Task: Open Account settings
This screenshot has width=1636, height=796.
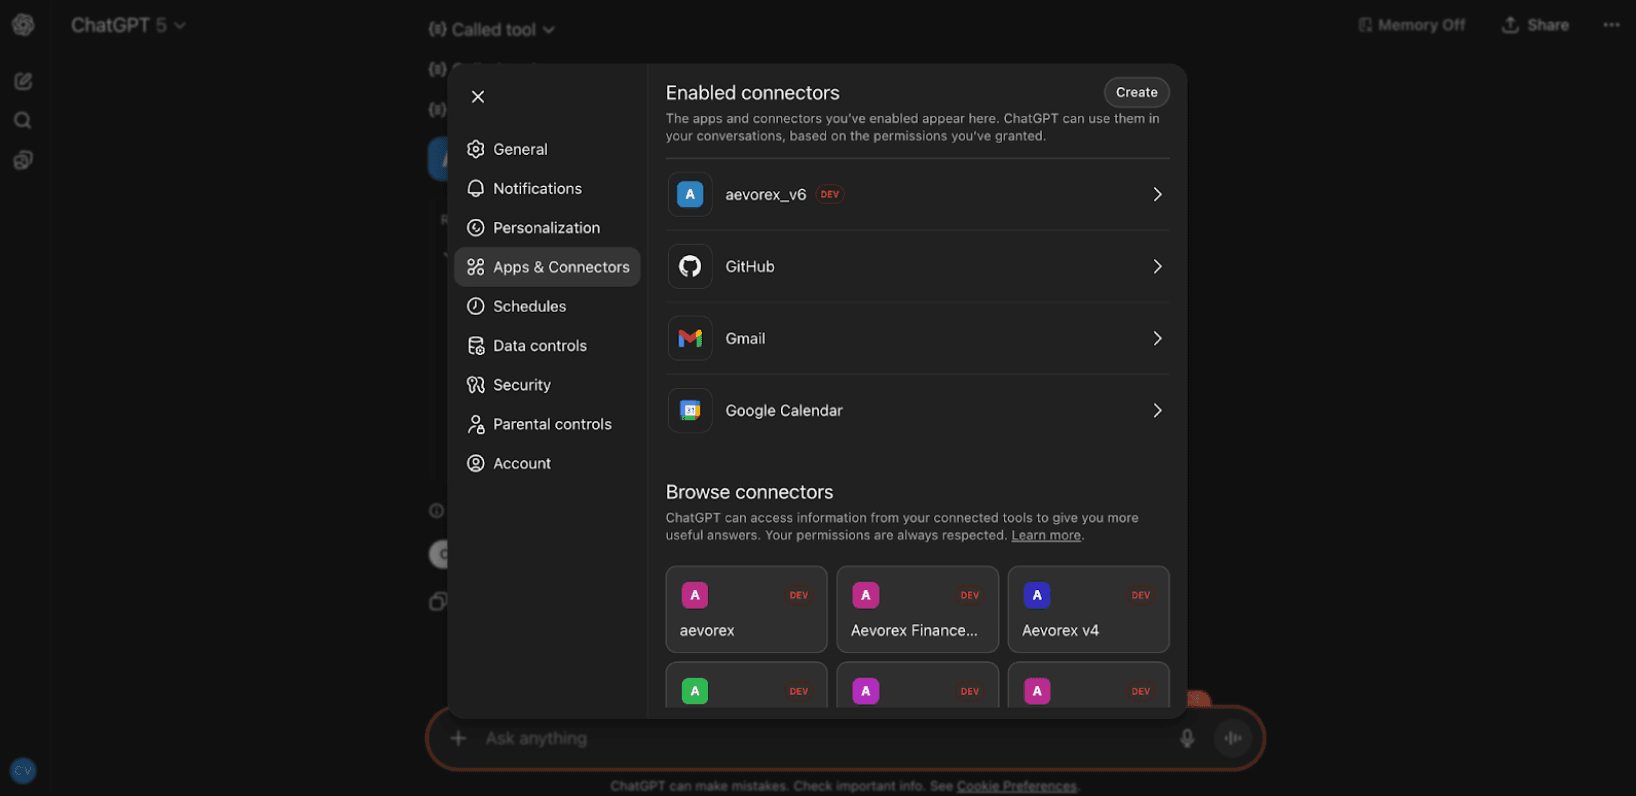Action: click(547, 463)
